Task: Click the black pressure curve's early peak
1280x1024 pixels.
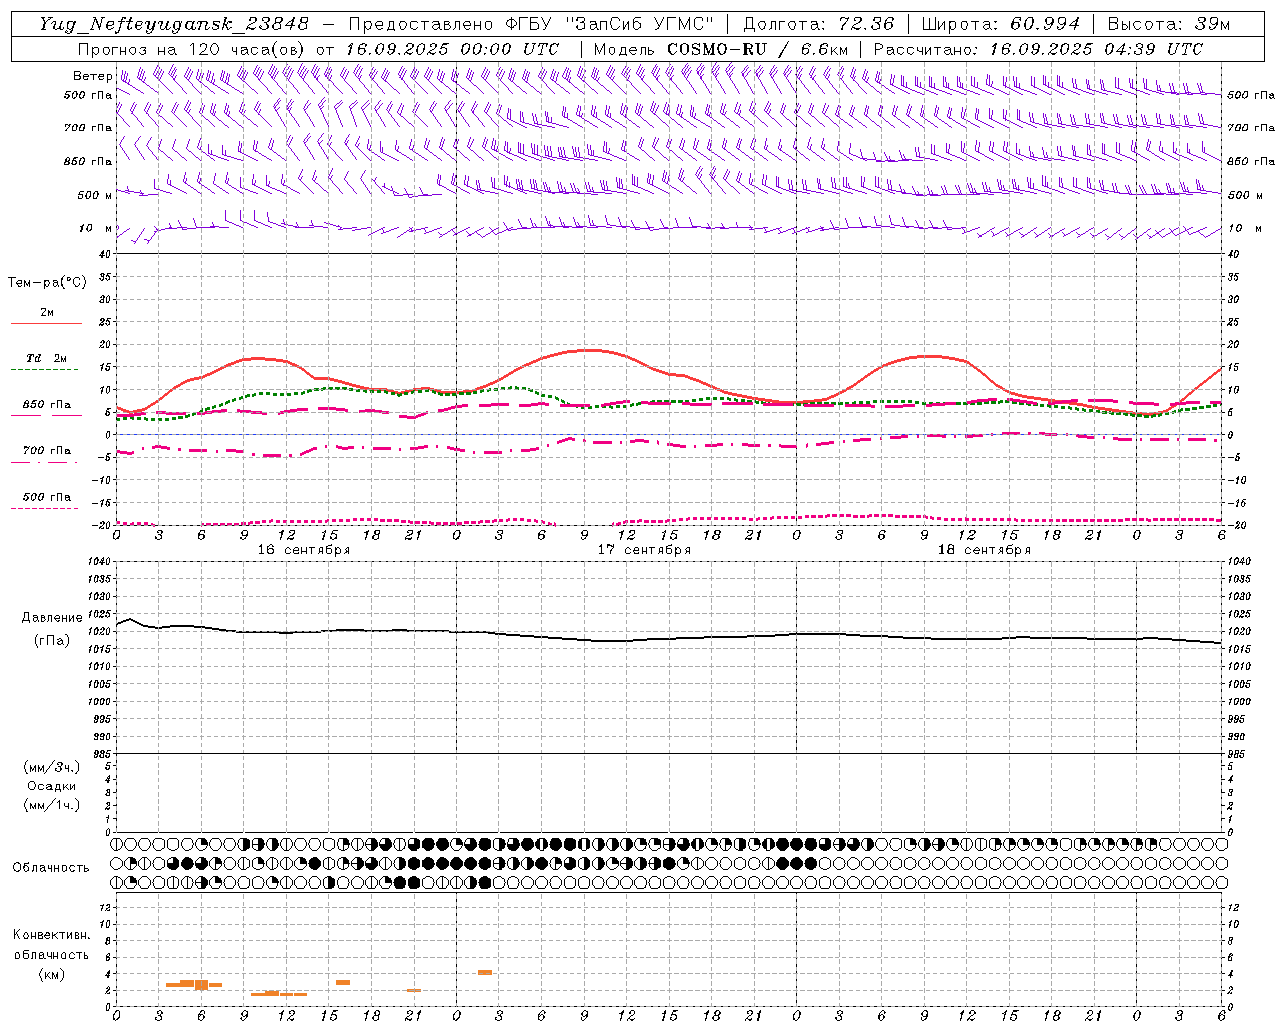Action: coord(129,619)
